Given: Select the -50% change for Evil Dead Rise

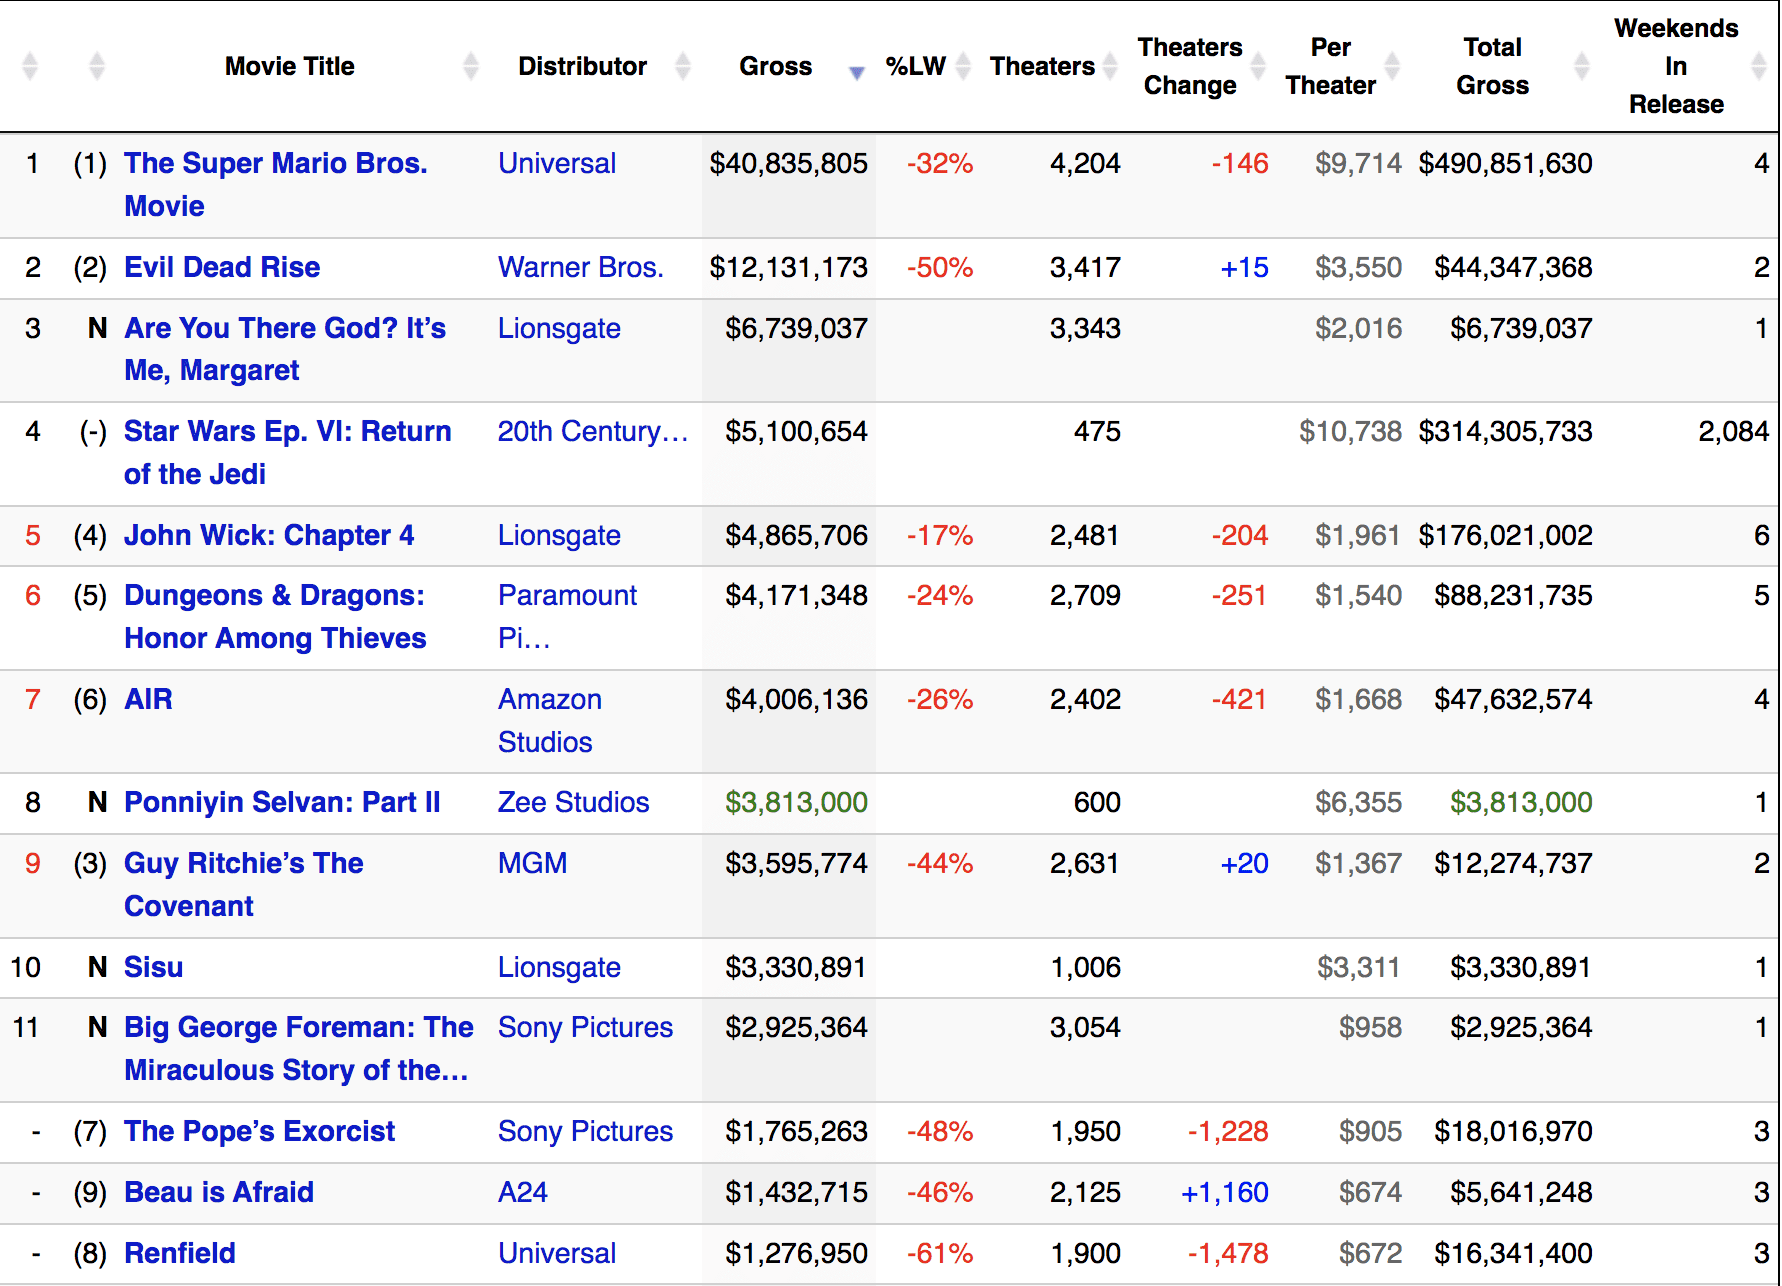Looking at the screenshot, I should tap(940, 267).
